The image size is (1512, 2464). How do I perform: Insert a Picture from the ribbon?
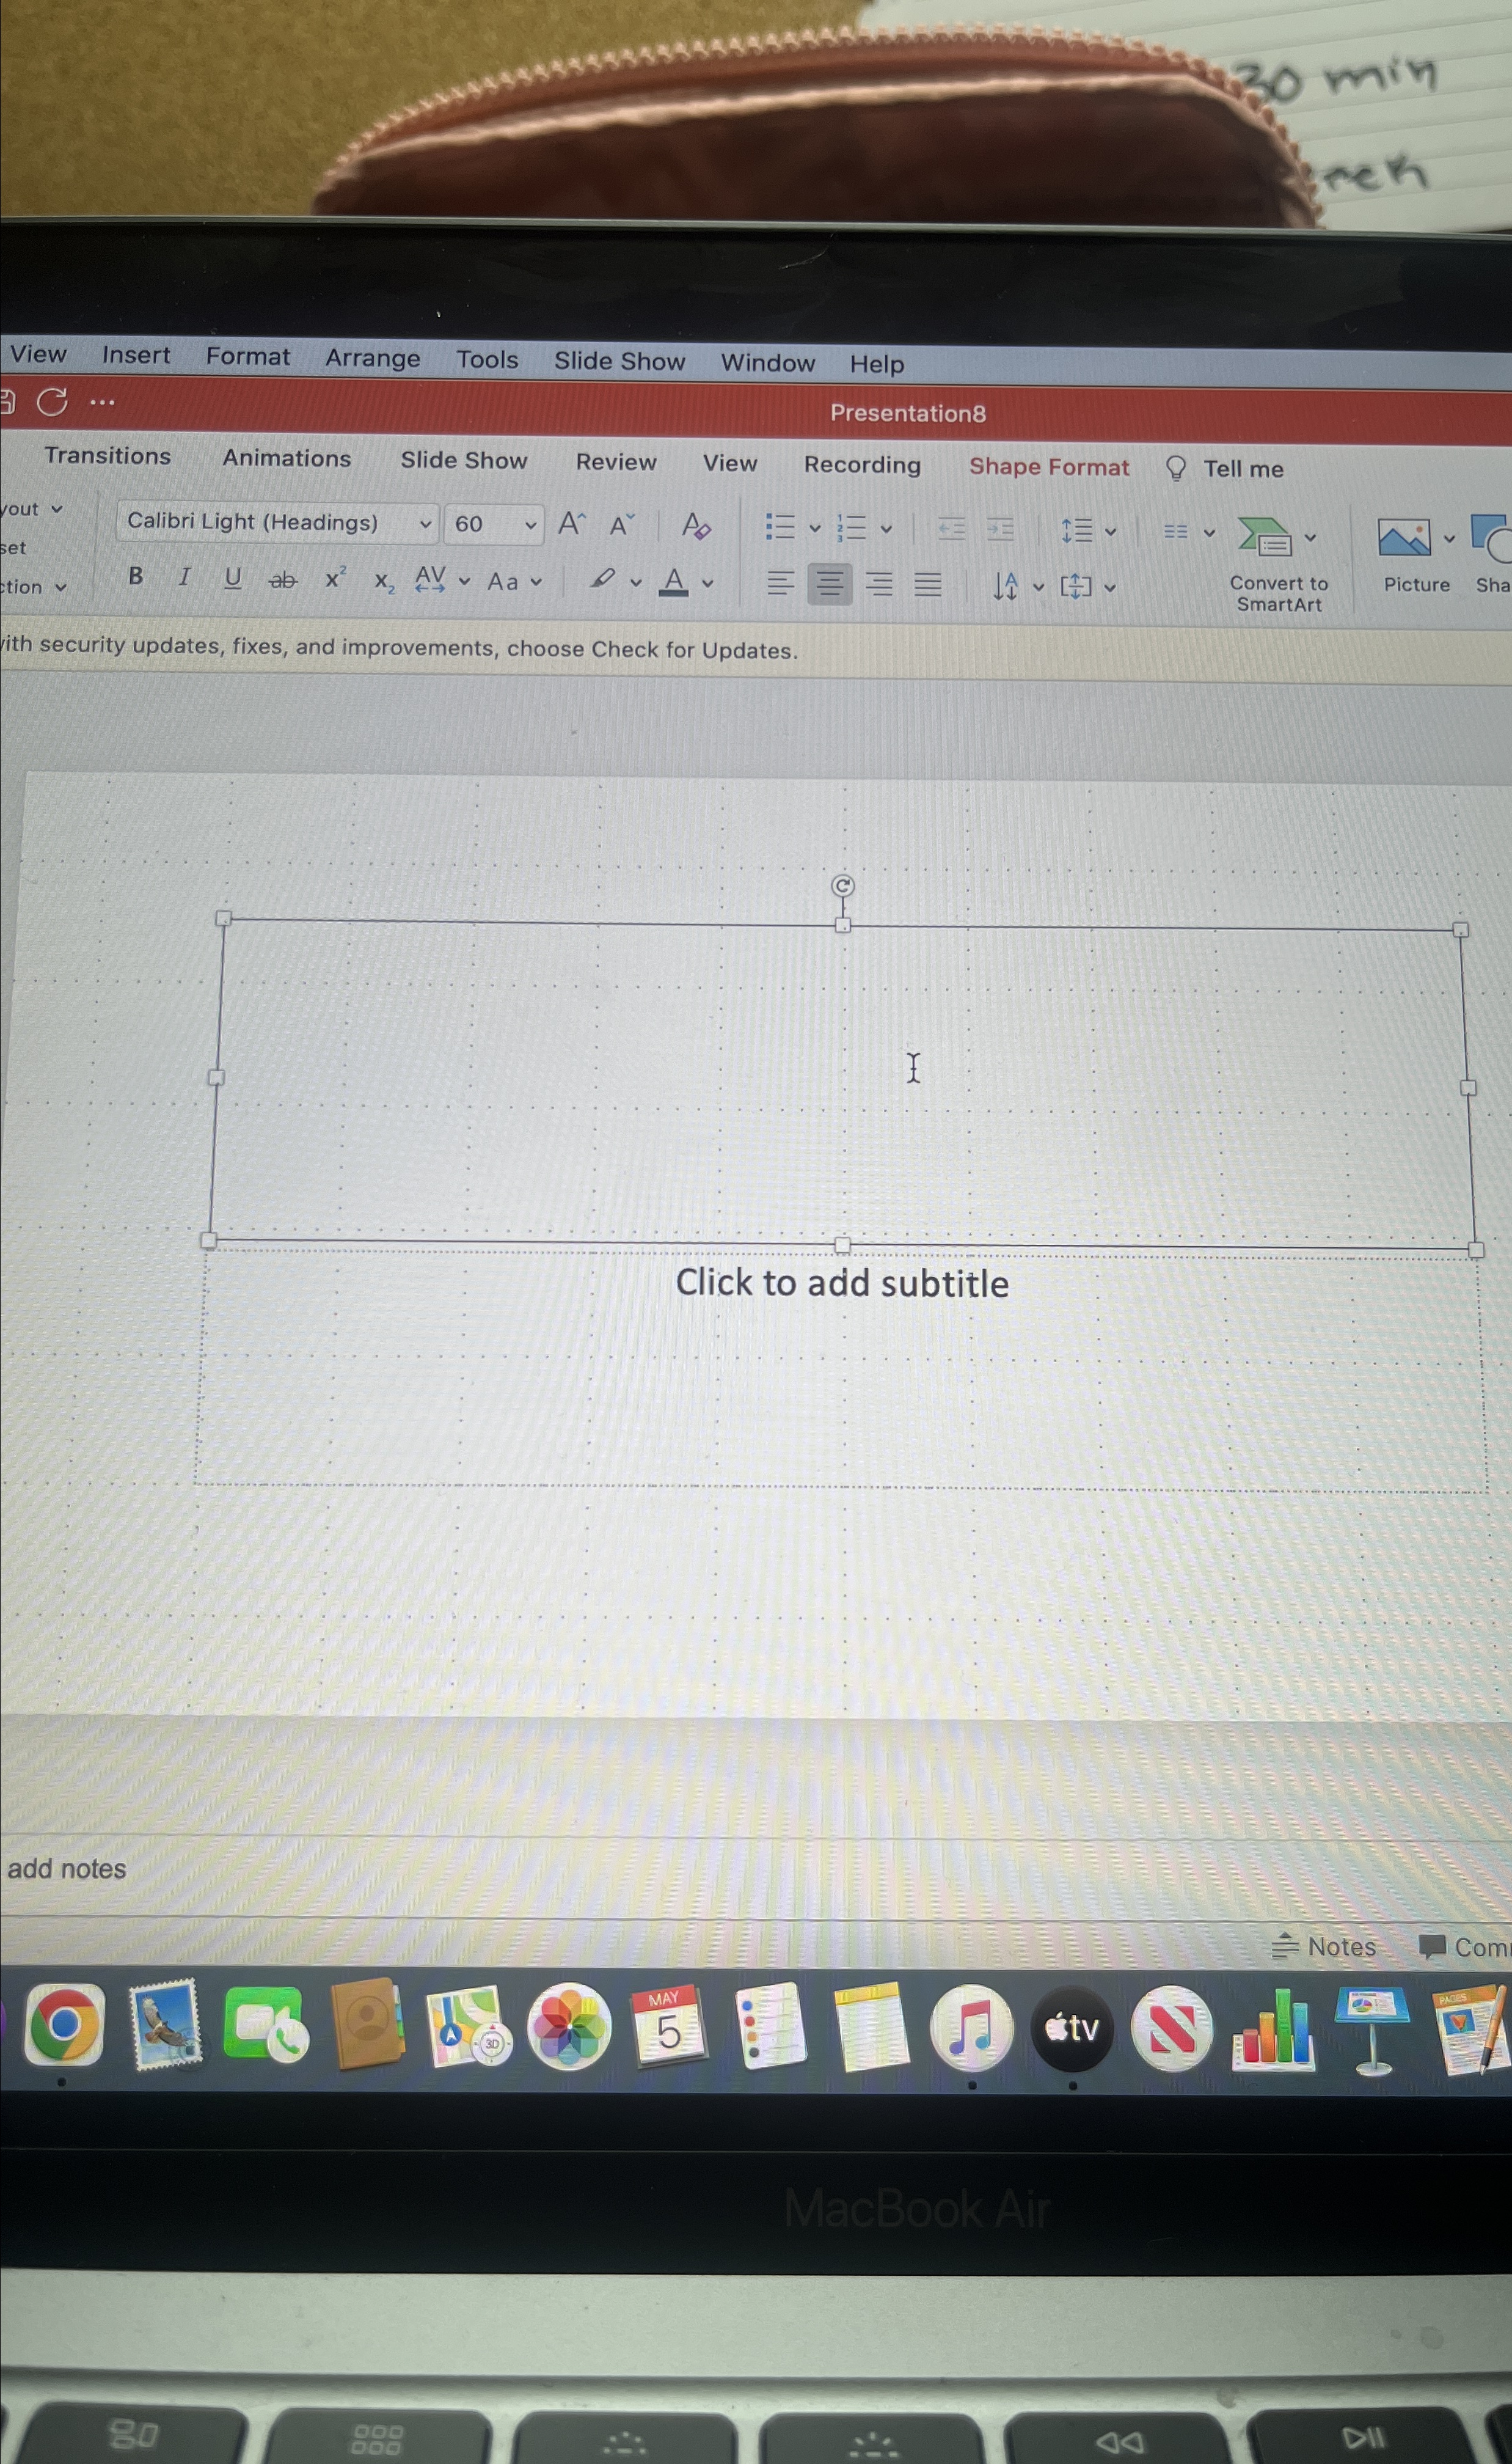(1404, 540)
